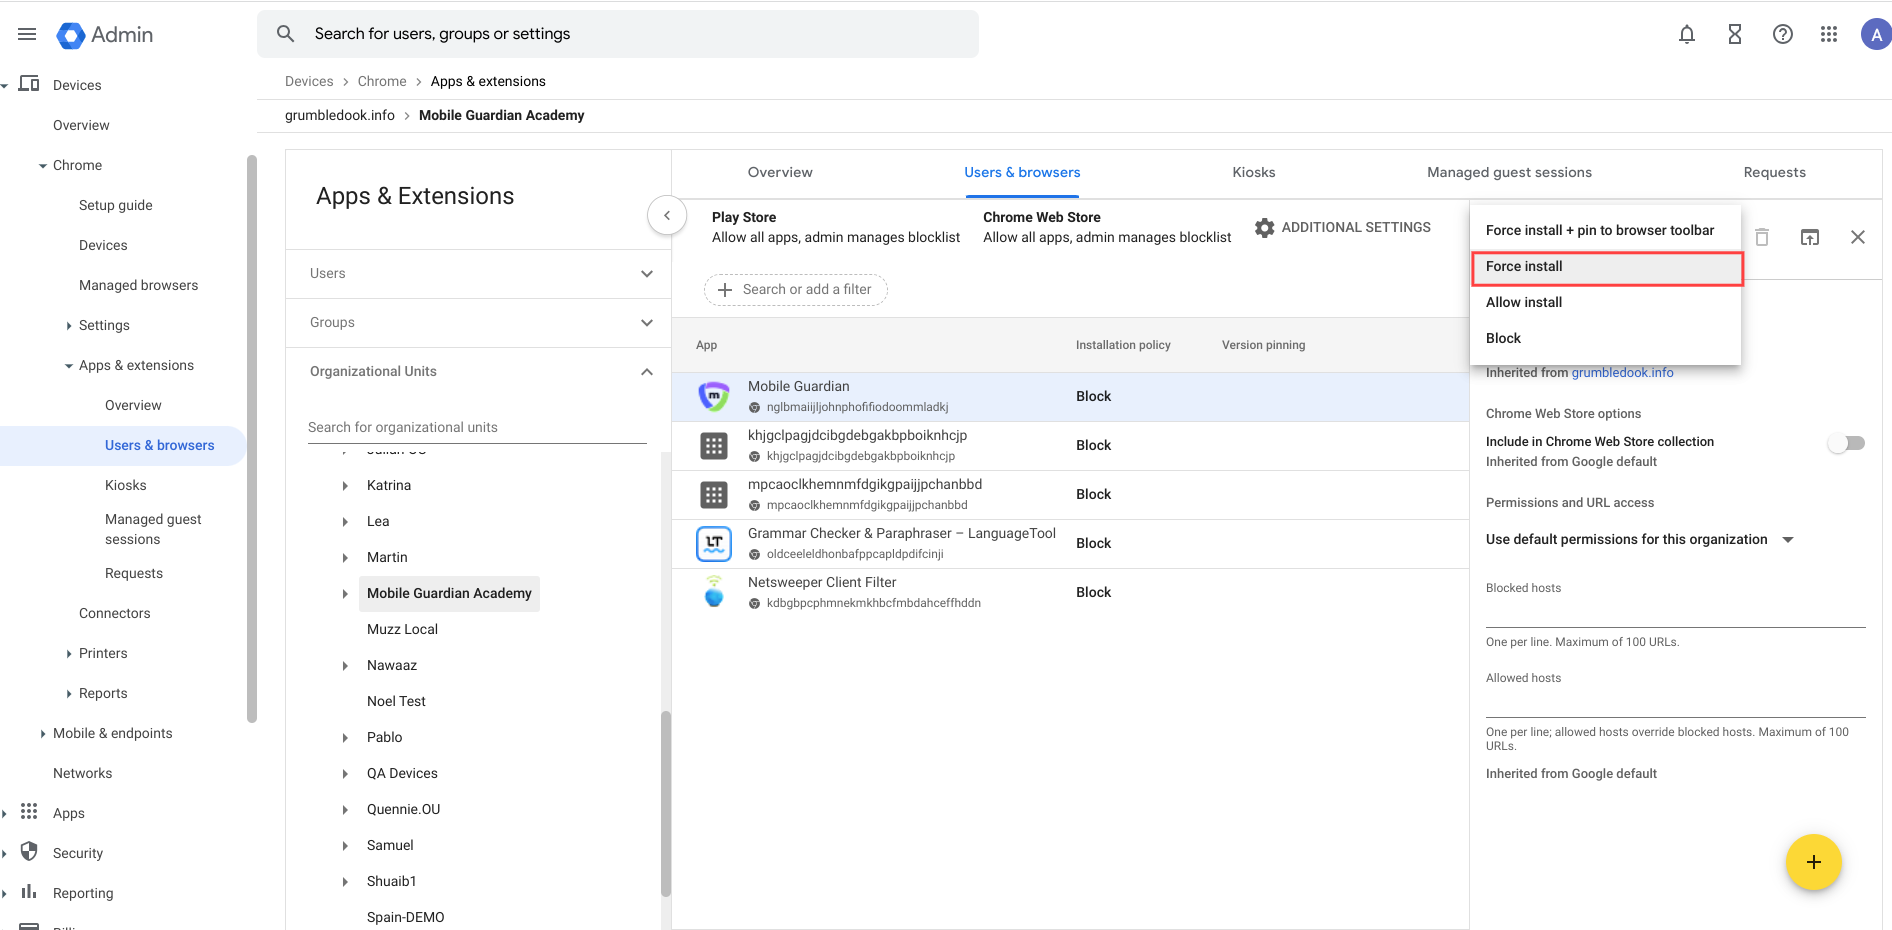Select Block option in dropdown
1892x930 pixels.
pos(1606,338)
